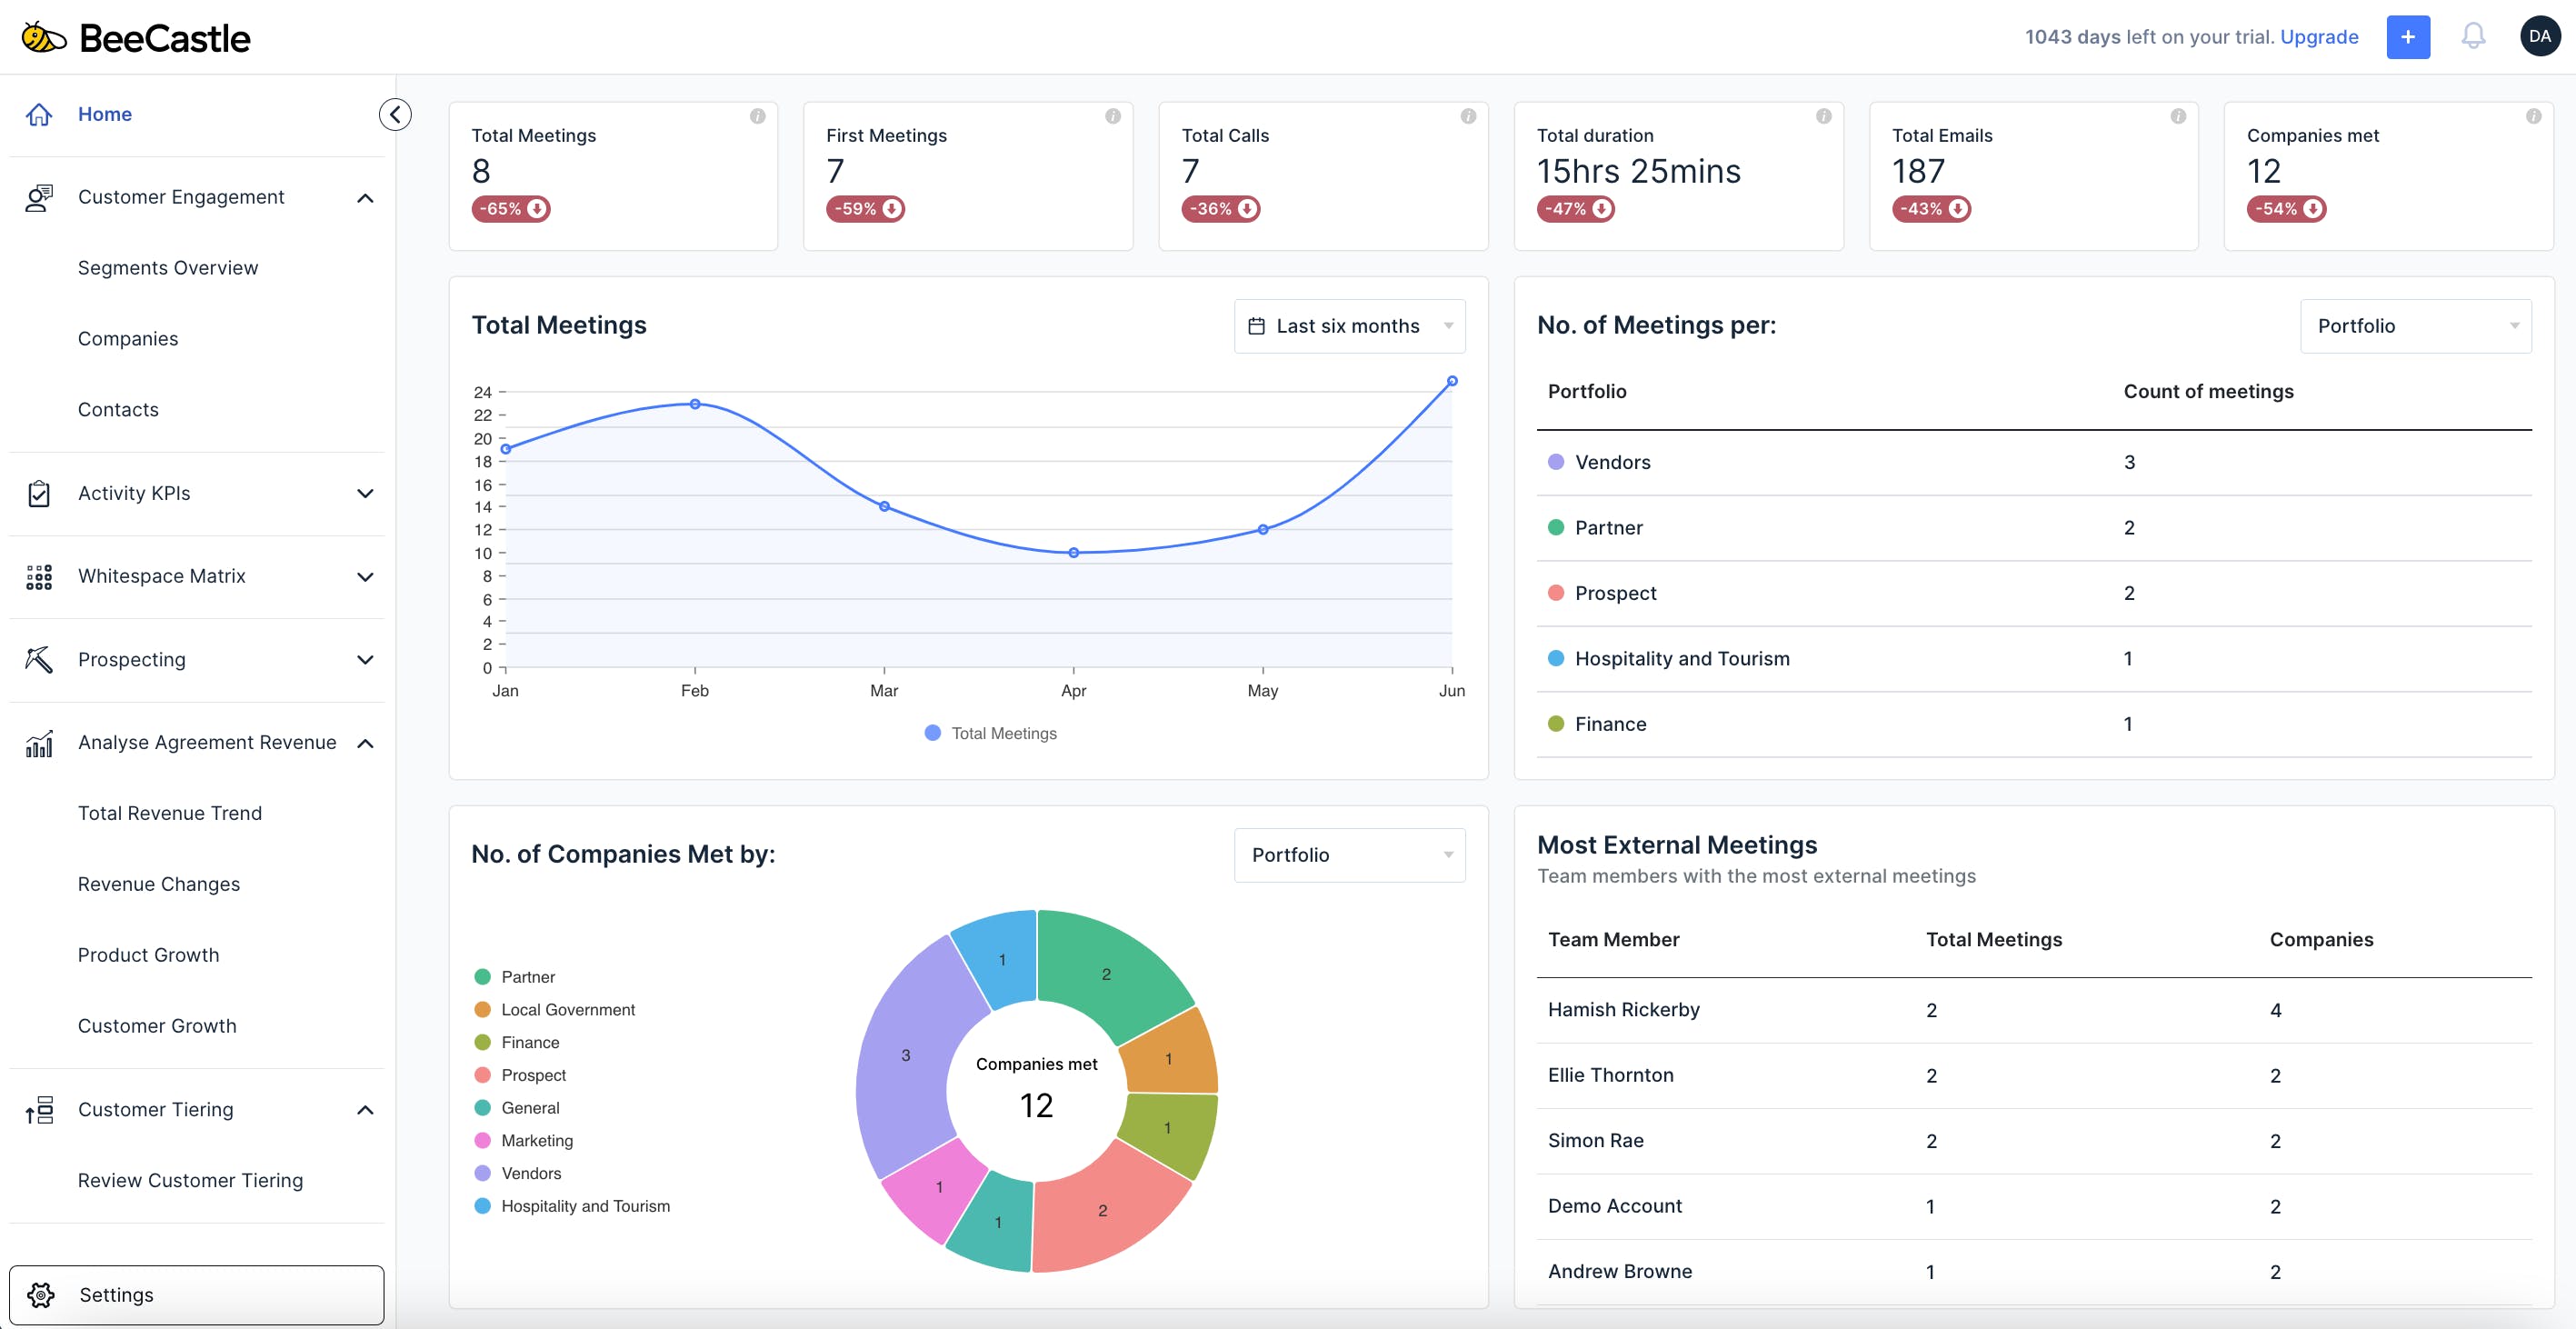Click the blue plus add button
This screenshot has height=1329, width=2576.
(x=2407, y=37)
